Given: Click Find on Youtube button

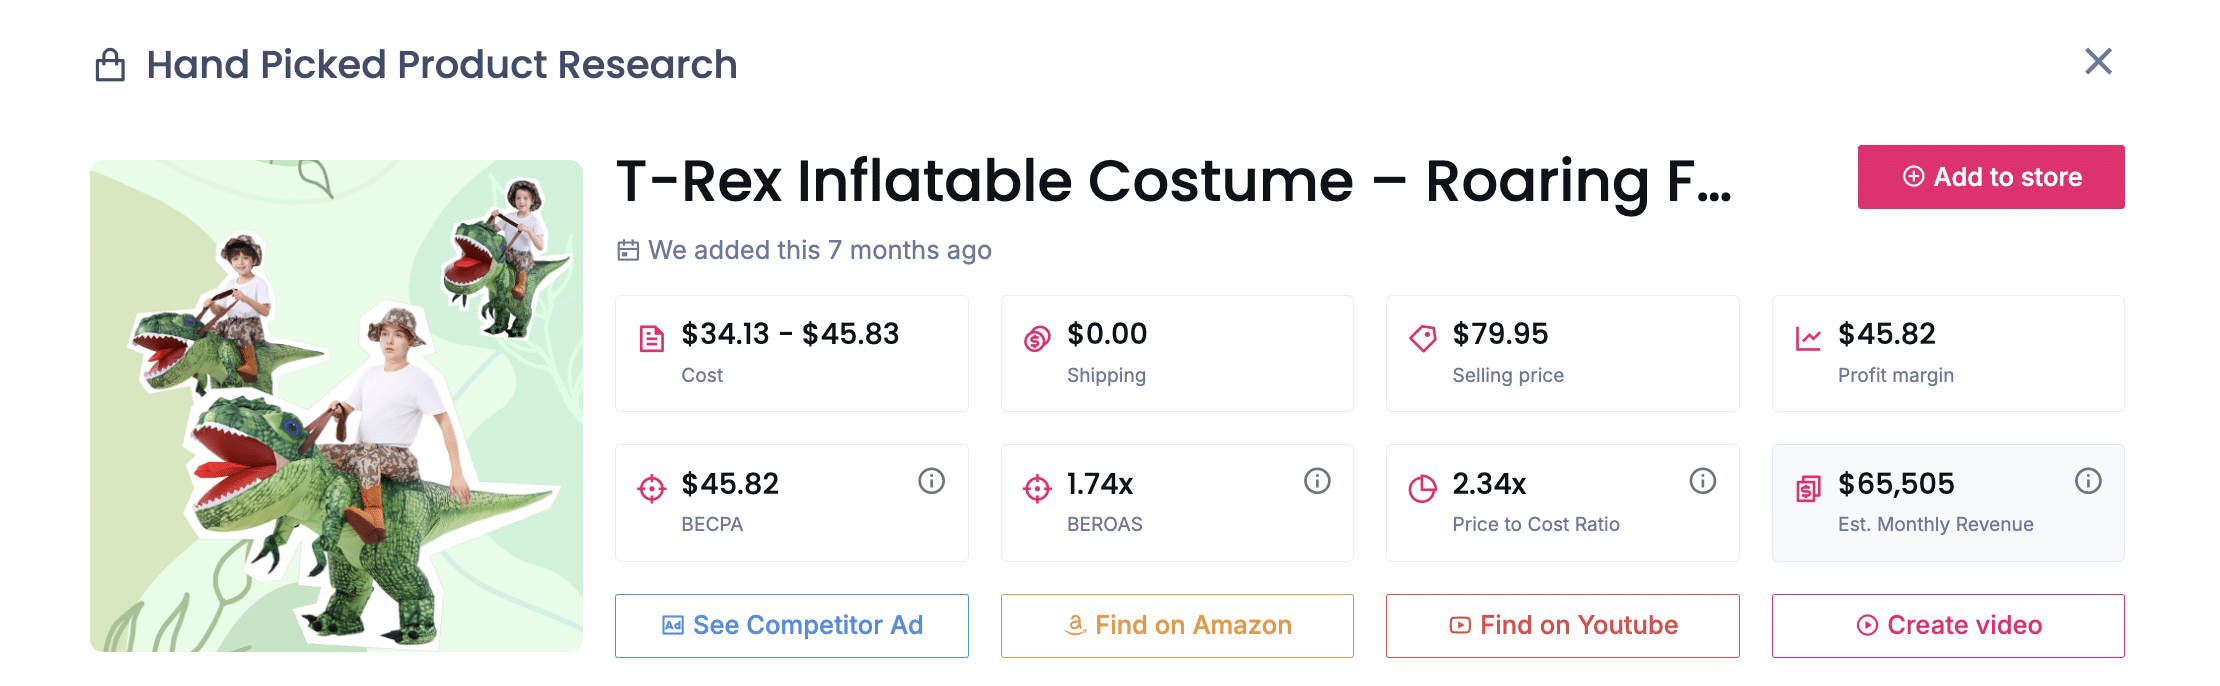Looking at the screenshot, I should point(1562,626).
